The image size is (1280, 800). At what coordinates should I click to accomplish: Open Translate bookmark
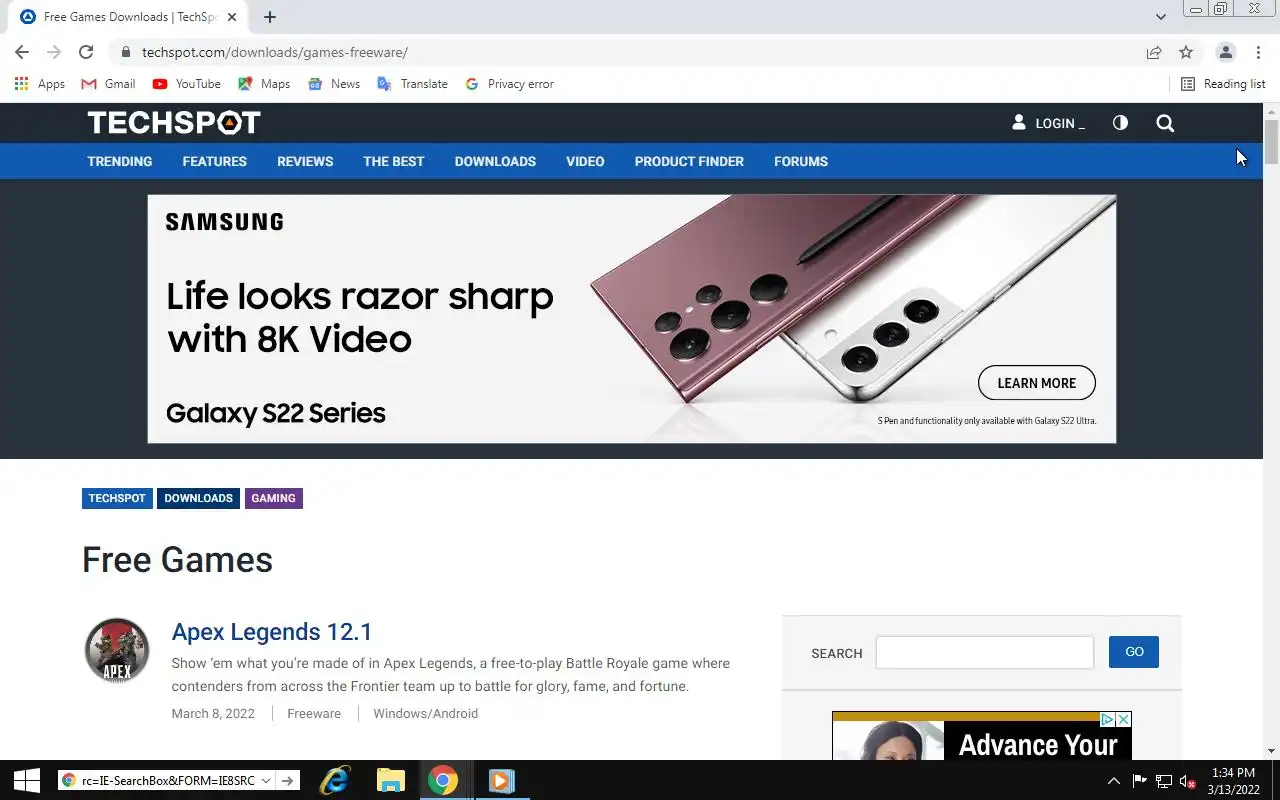pos(412,84)
